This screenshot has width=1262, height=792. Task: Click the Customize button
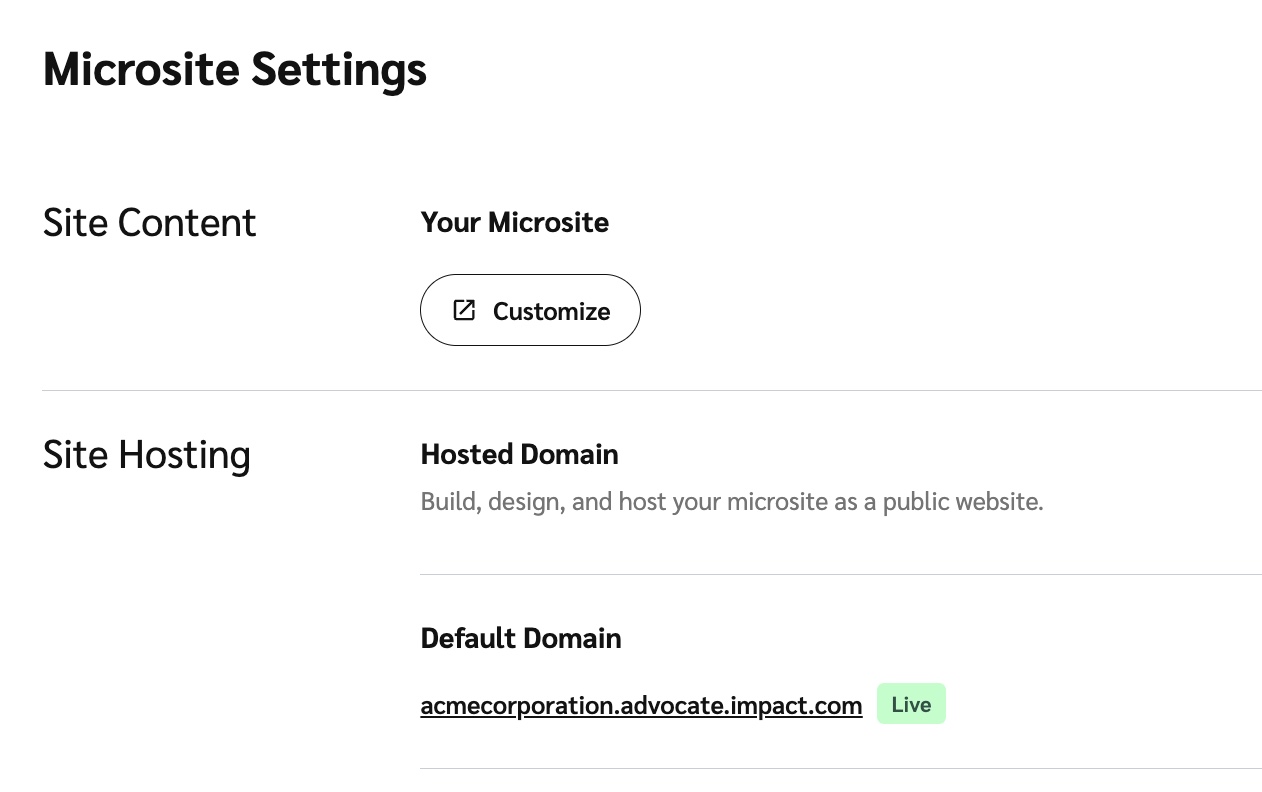(x=530, y=310)
